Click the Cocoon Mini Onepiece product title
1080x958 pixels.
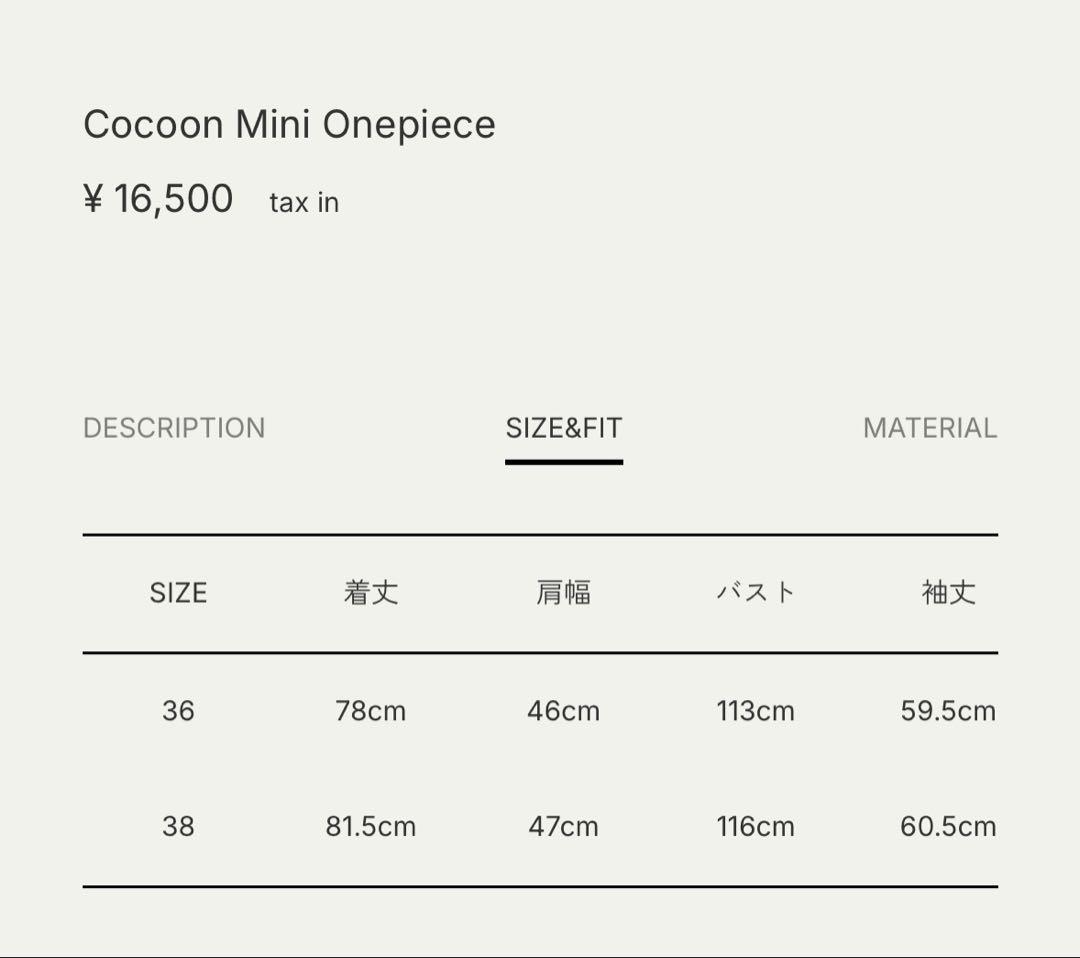pyautogui.click(x=290, y=124)
